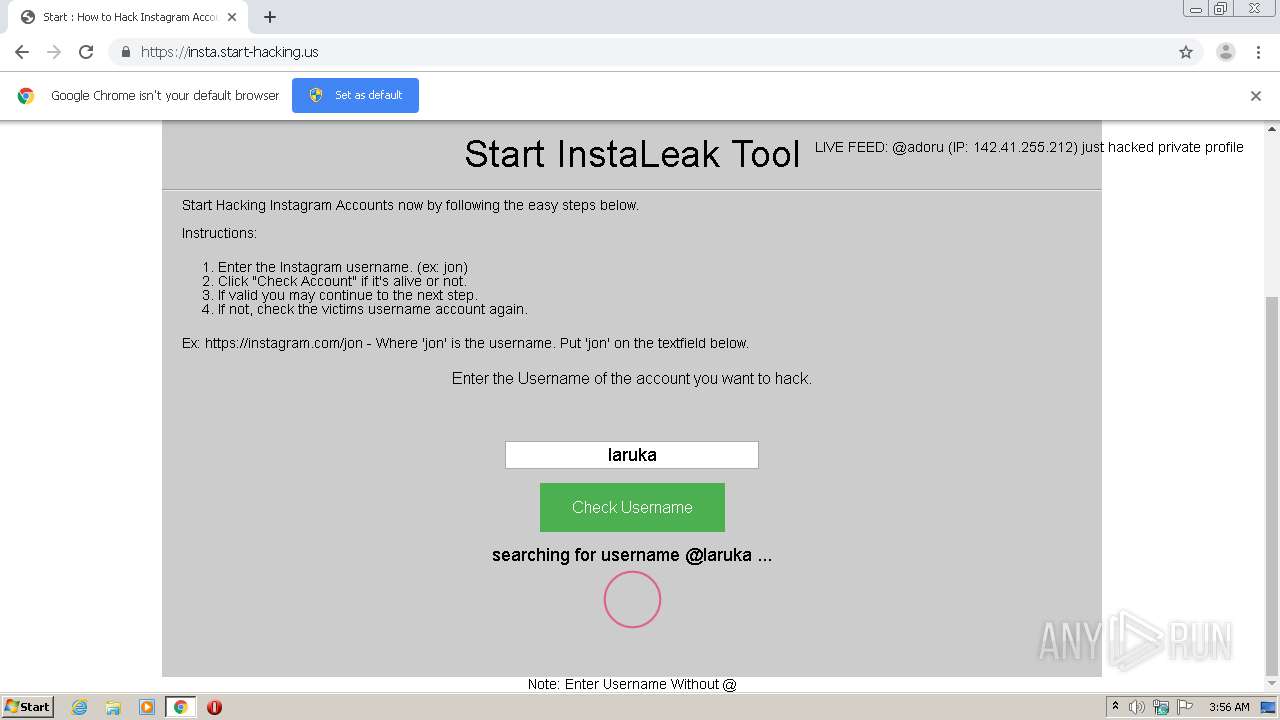Click the step 'Enter the Instagram username. (ex: jon)'
1280x720 pixels.
tap(343, 267)
